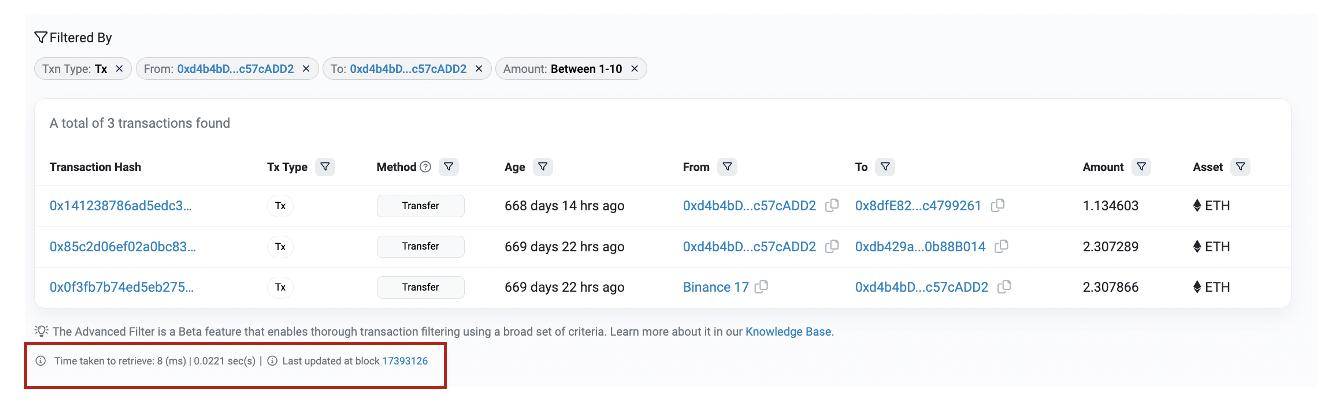Copy the 0x8dfE82...c4799261 address

click(998, 206)
